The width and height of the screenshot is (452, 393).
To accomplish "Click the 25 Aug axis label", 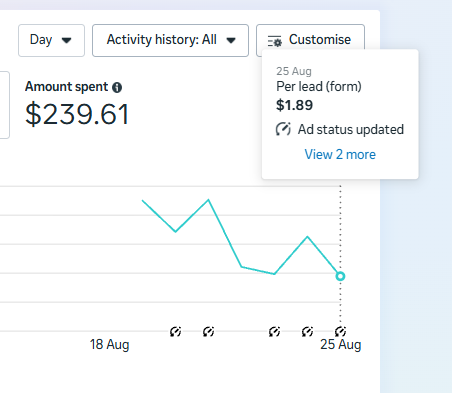I will tap(341, 344).
